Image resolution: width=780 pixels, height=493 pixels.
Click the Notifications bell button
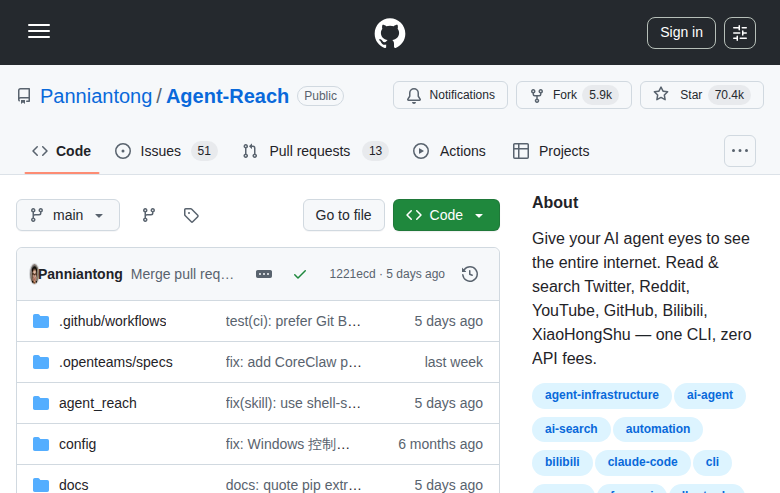(x=450, y=95)
